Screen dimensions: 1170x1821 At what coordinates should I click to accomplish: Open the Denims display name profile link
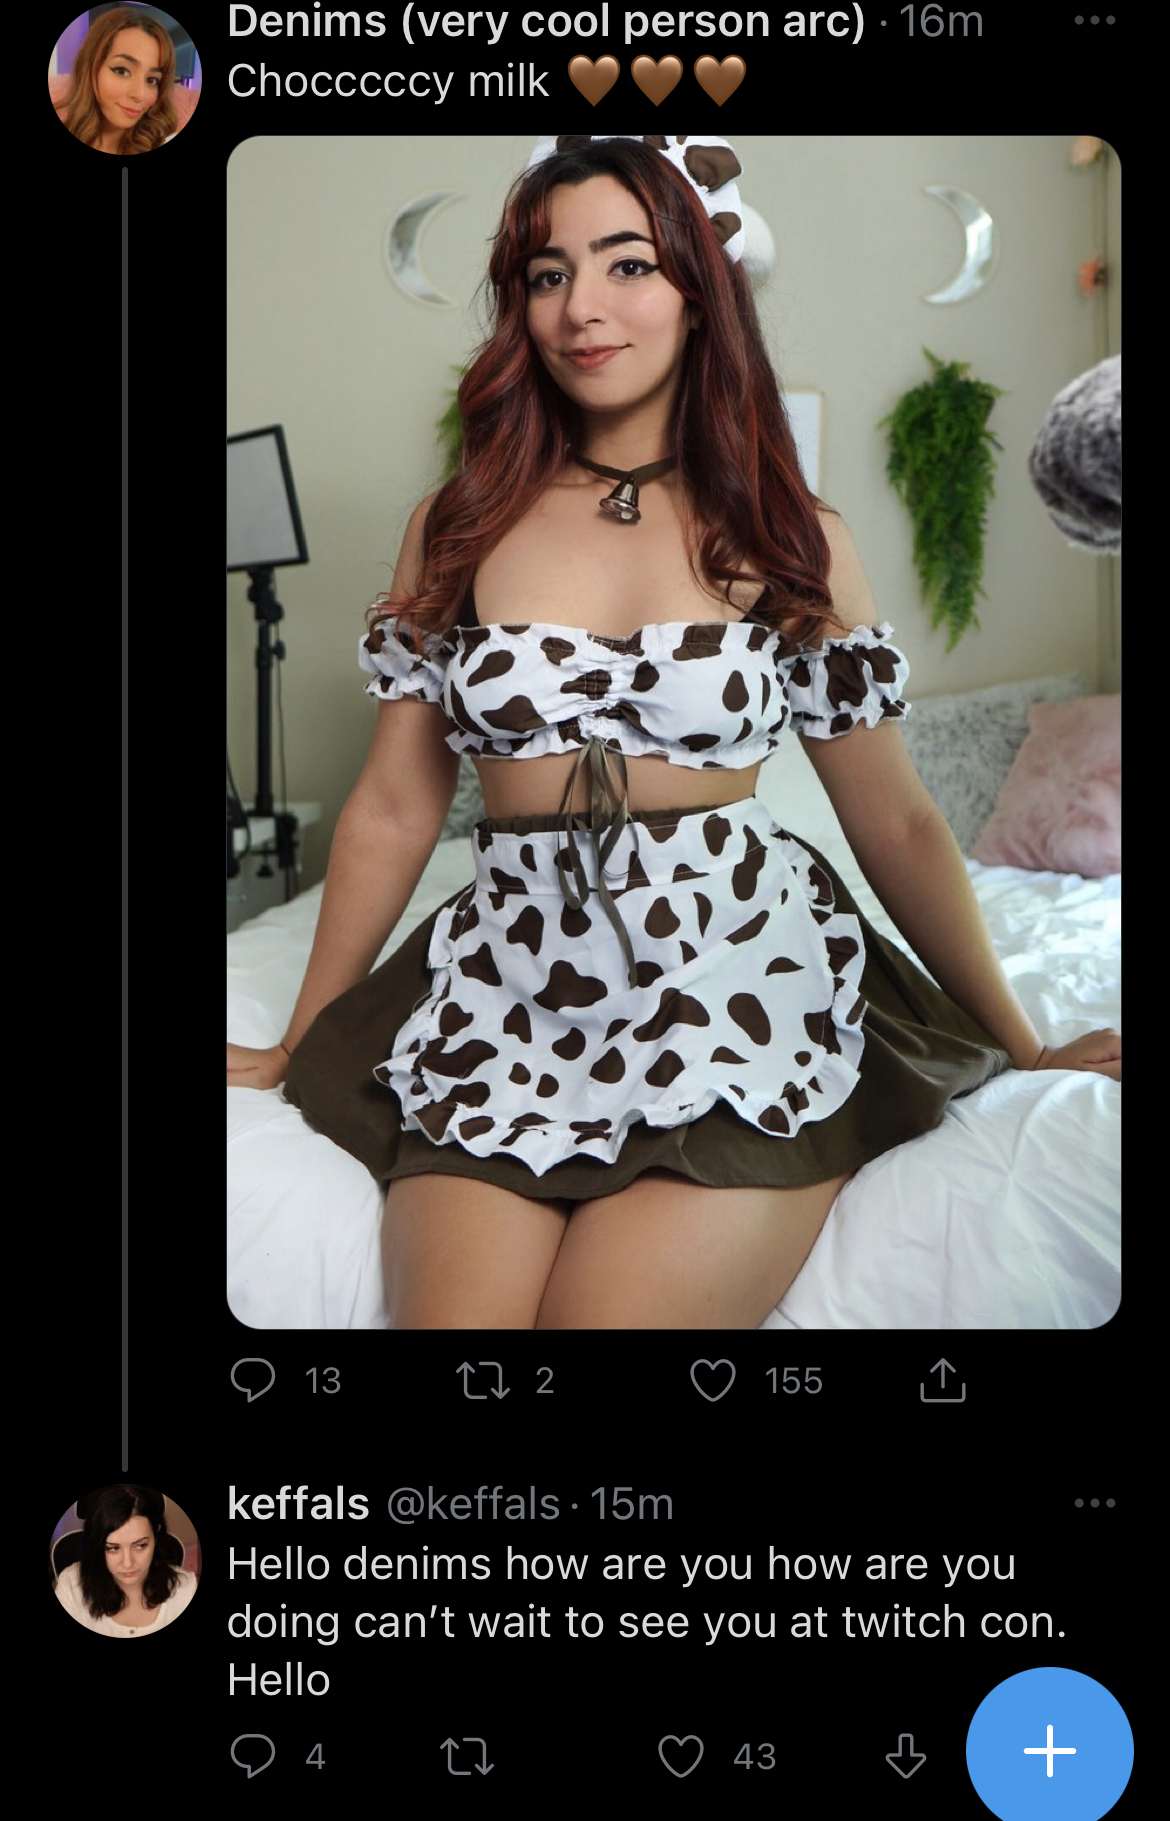tap(546, 21)
